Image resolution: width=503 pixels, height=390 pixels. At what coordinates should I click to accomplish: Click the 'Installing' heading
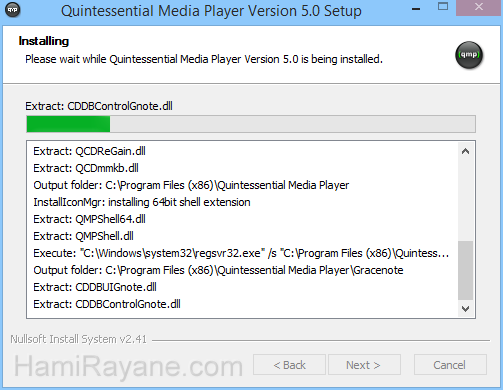click(x=44, y=41)
